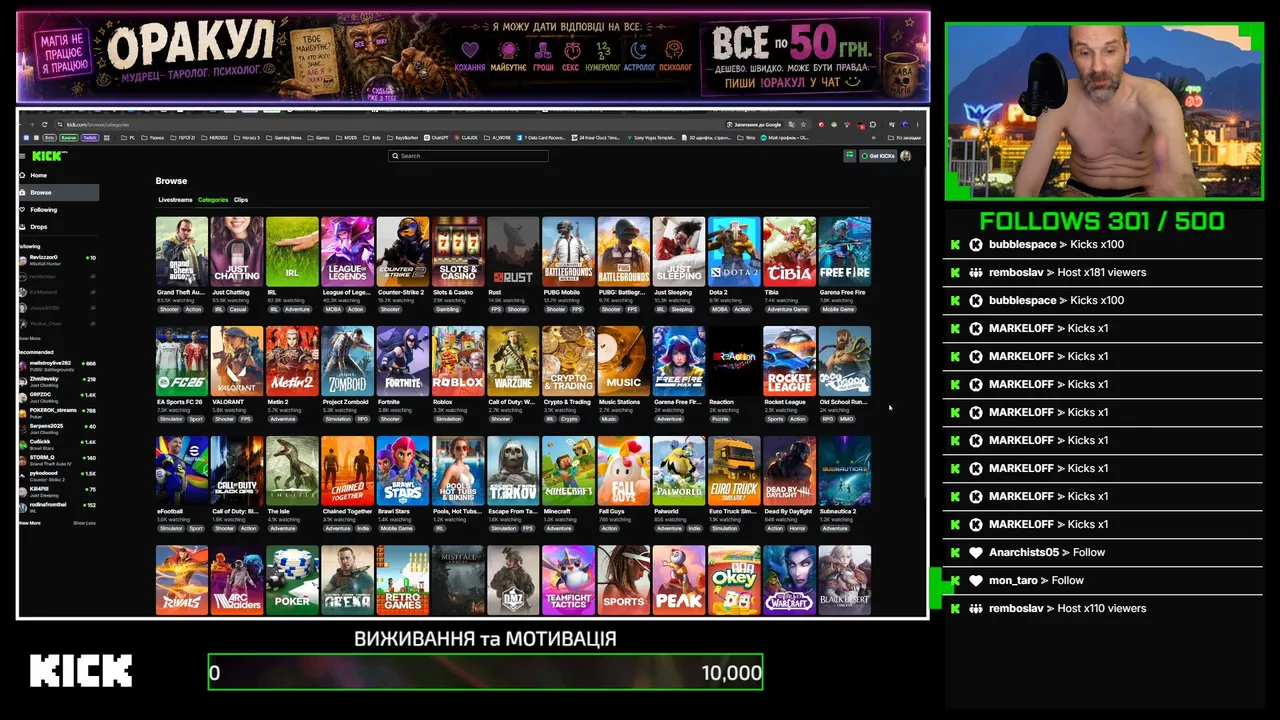Open the League of Legends category thumbnail
1280x720 pixels.
pos(347,251)
